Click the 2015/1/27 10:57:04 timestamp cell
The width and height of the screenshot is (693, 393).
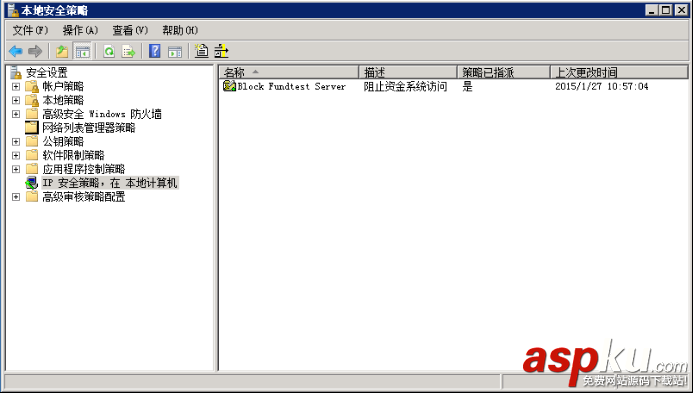coord(602,86)
